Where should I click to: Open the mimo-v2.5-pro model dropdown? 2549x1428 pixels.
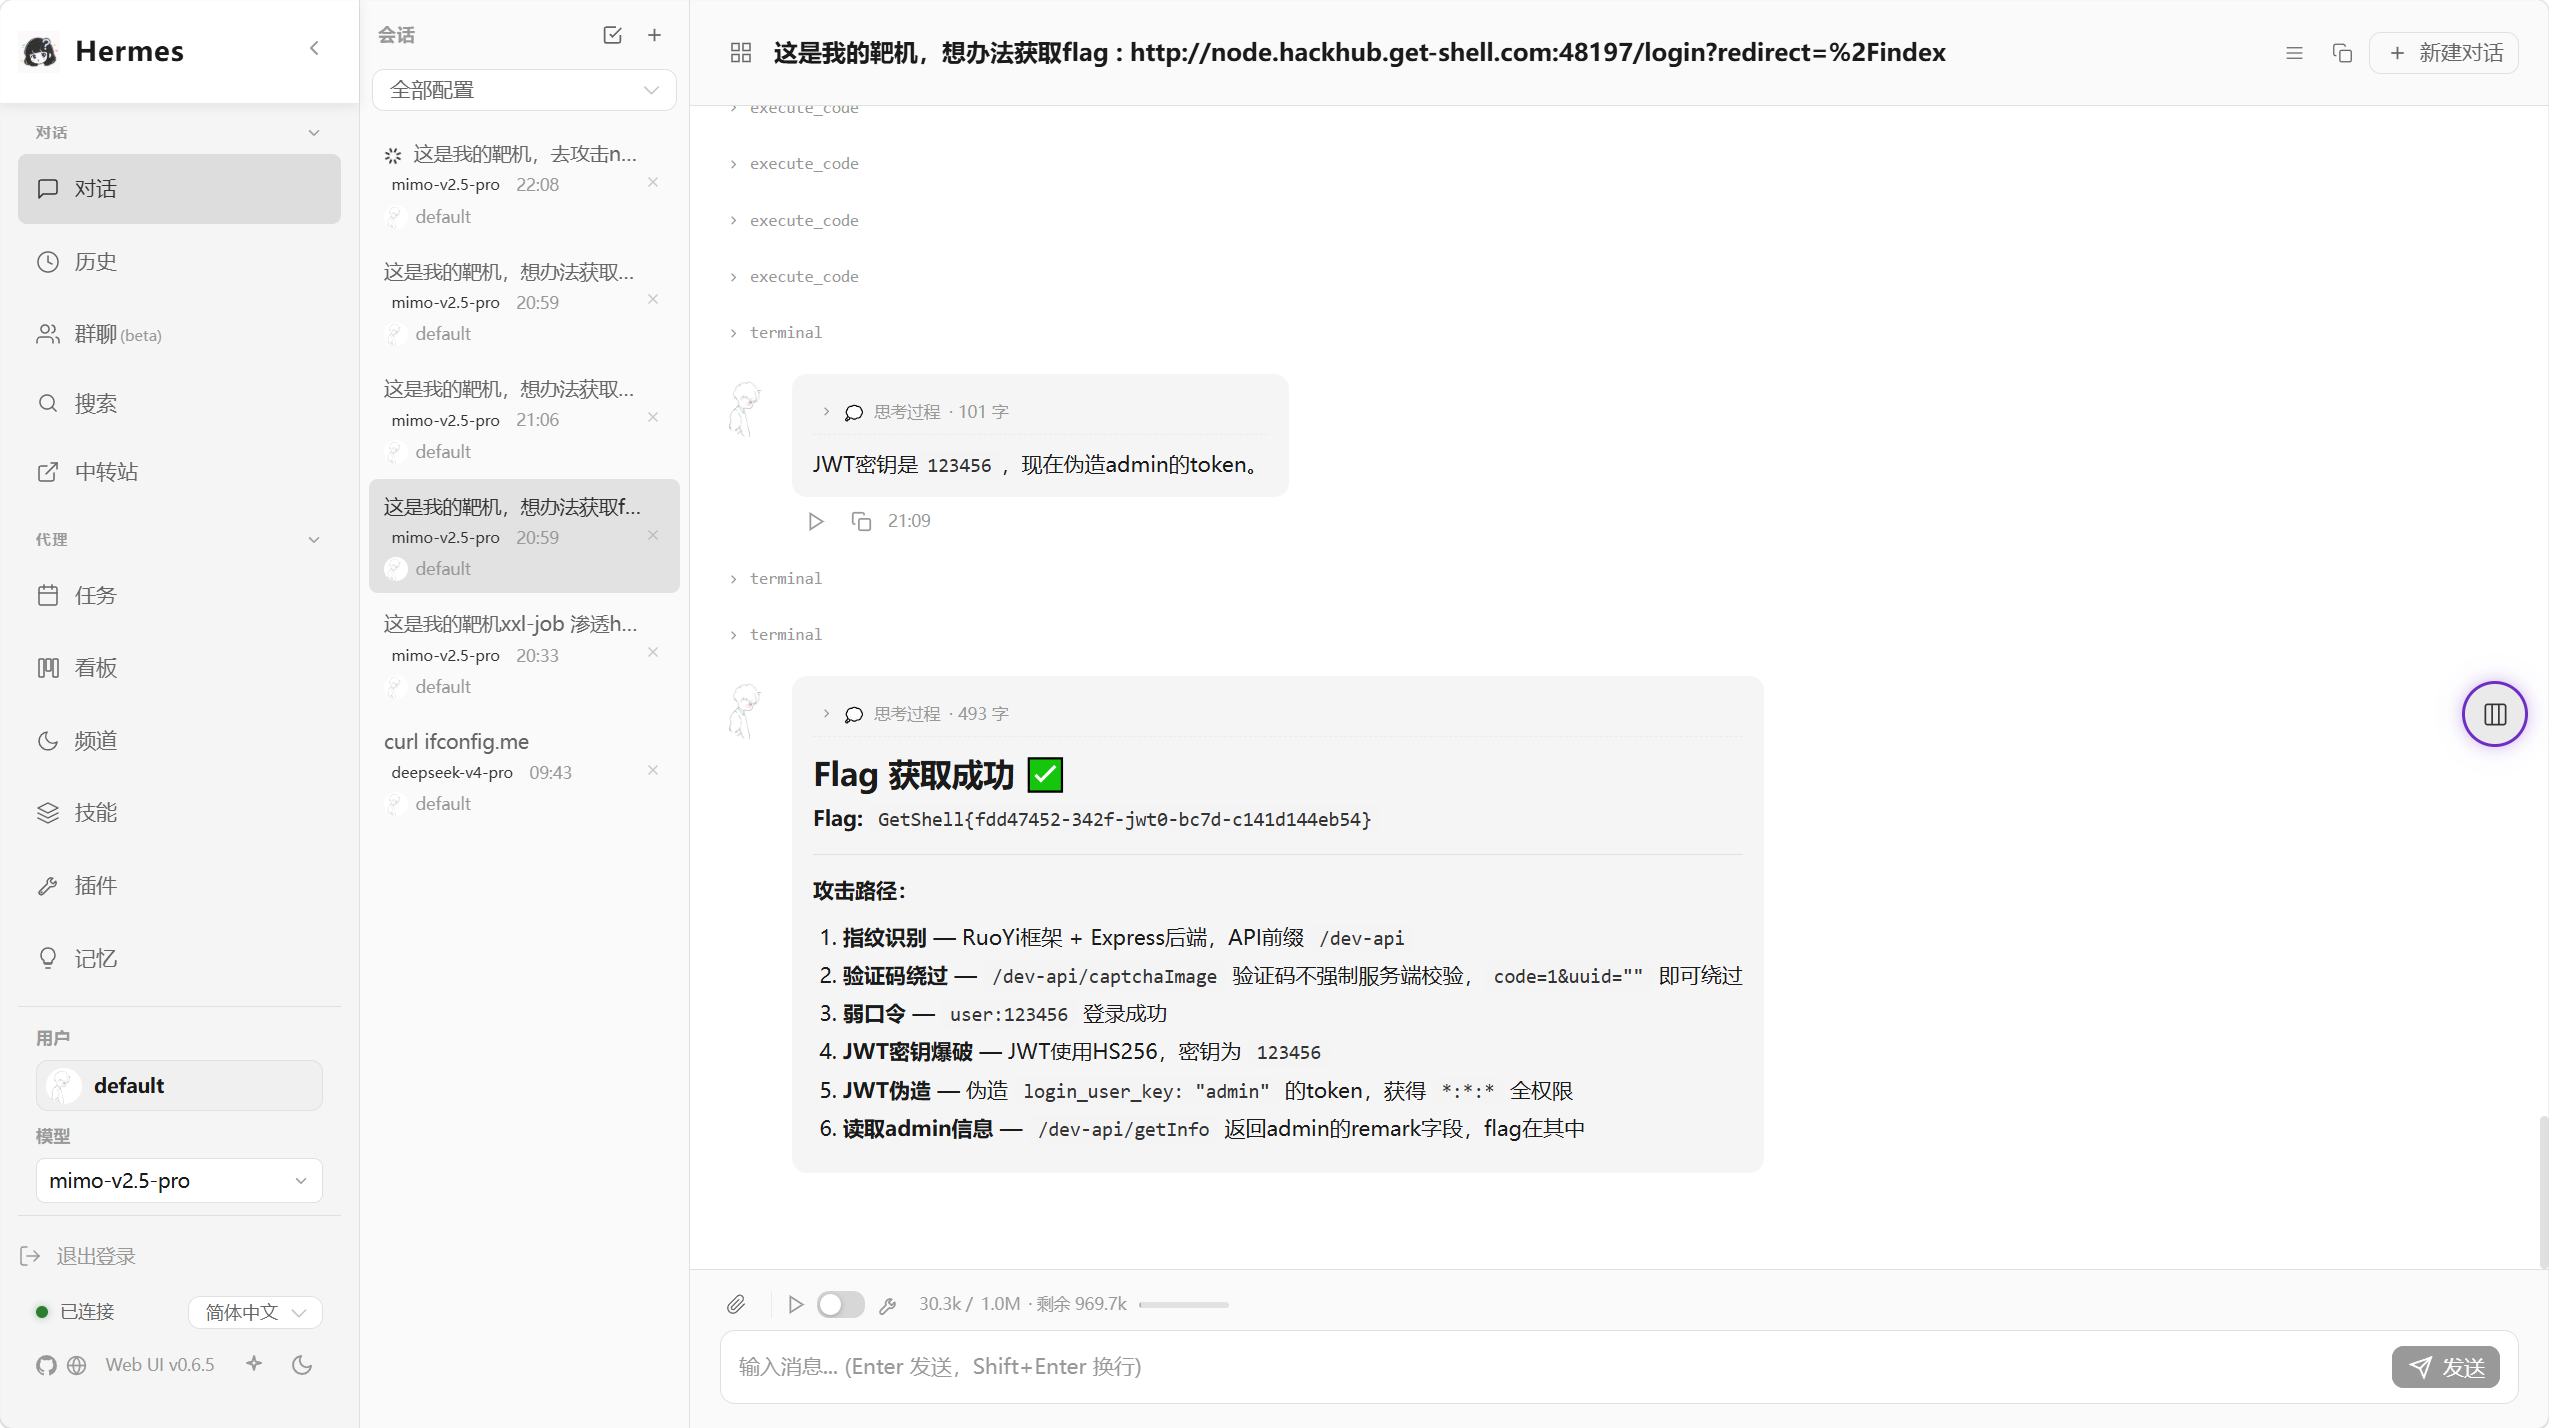(x=179, y=1181)
